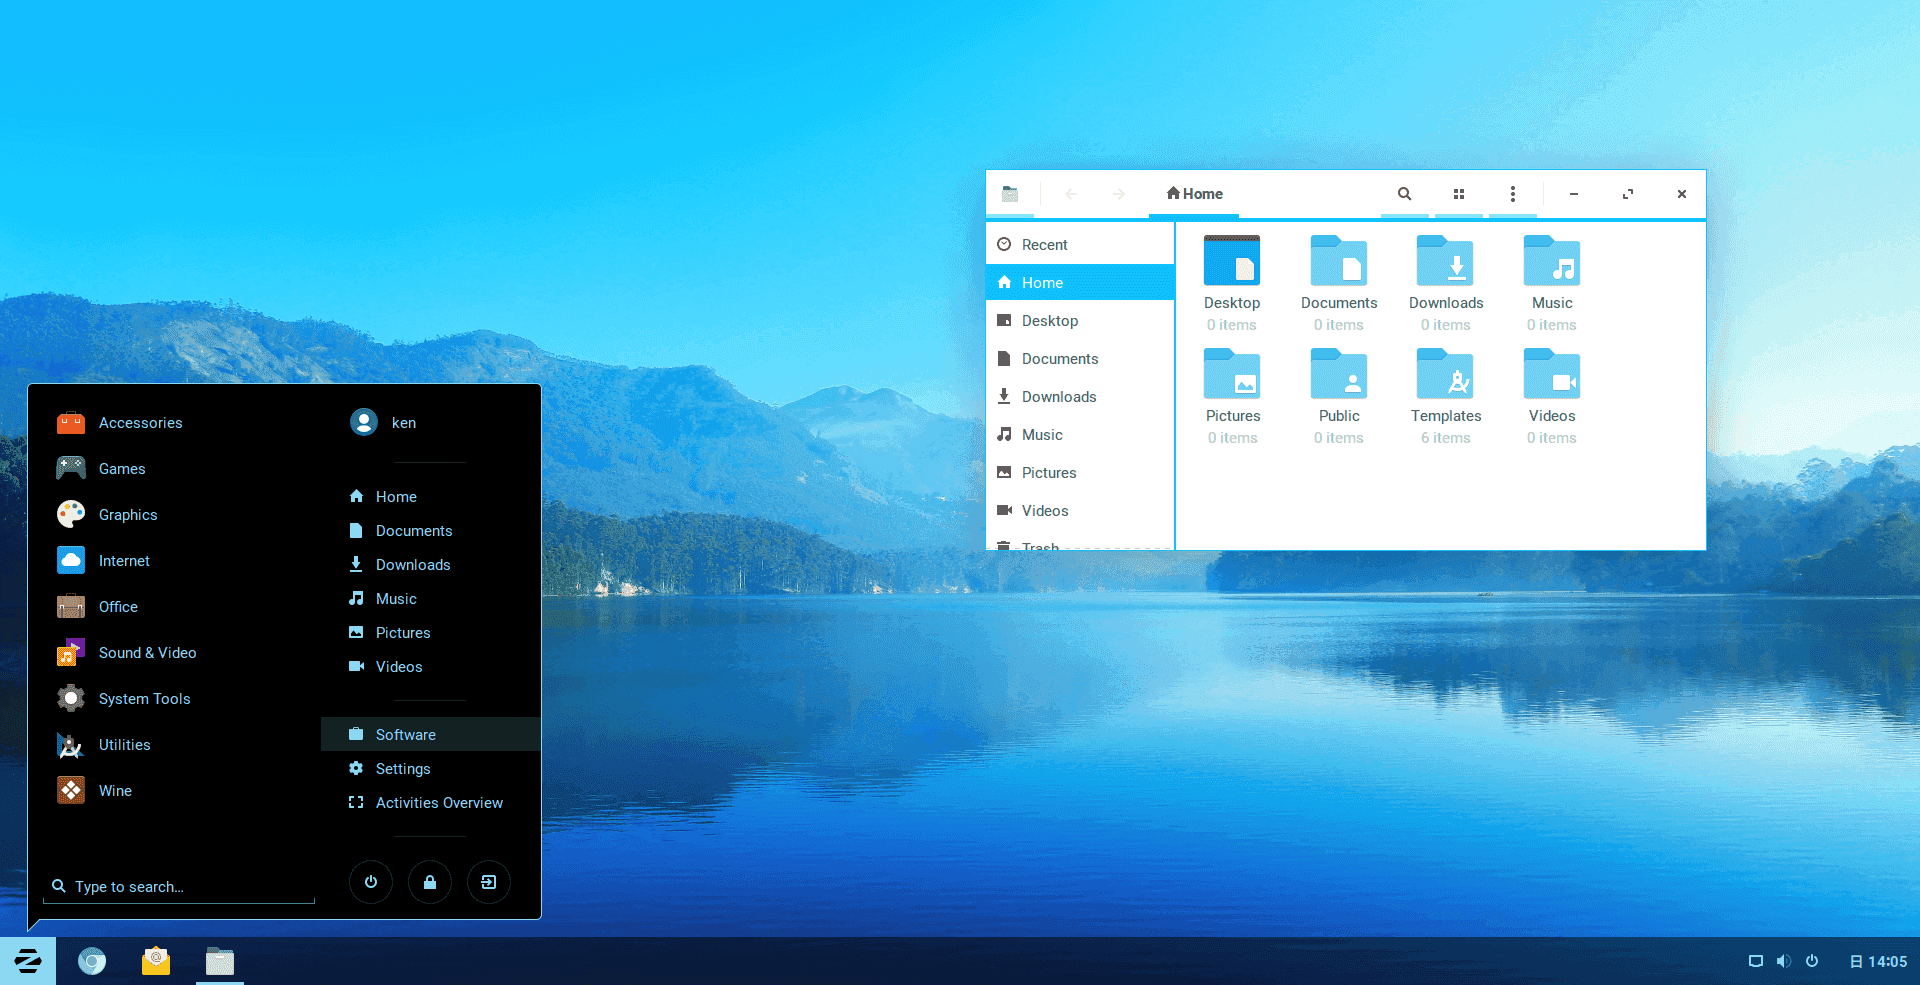Open the volume indicator in system tray
Viewport: 1920px width, 985px height.
pos(1784,961)
